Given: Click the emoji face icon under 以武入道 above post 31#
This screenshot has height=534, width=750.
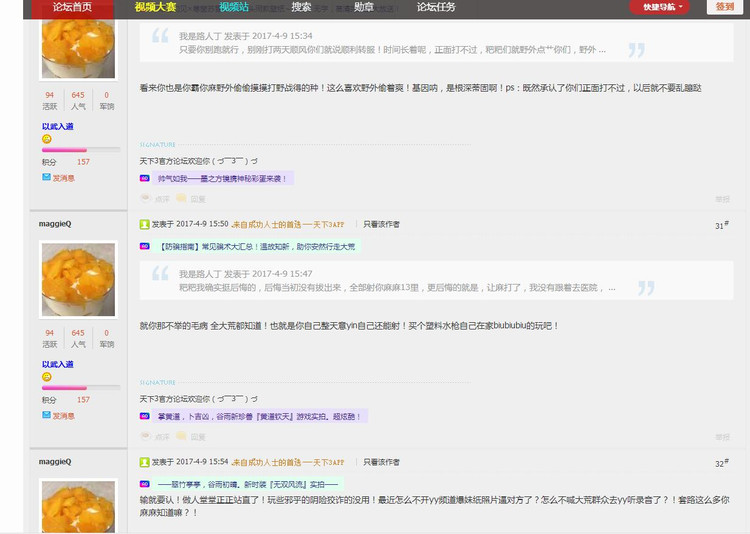Looking at the screenshot, I should pyautogui.click(x=46, y=139).
